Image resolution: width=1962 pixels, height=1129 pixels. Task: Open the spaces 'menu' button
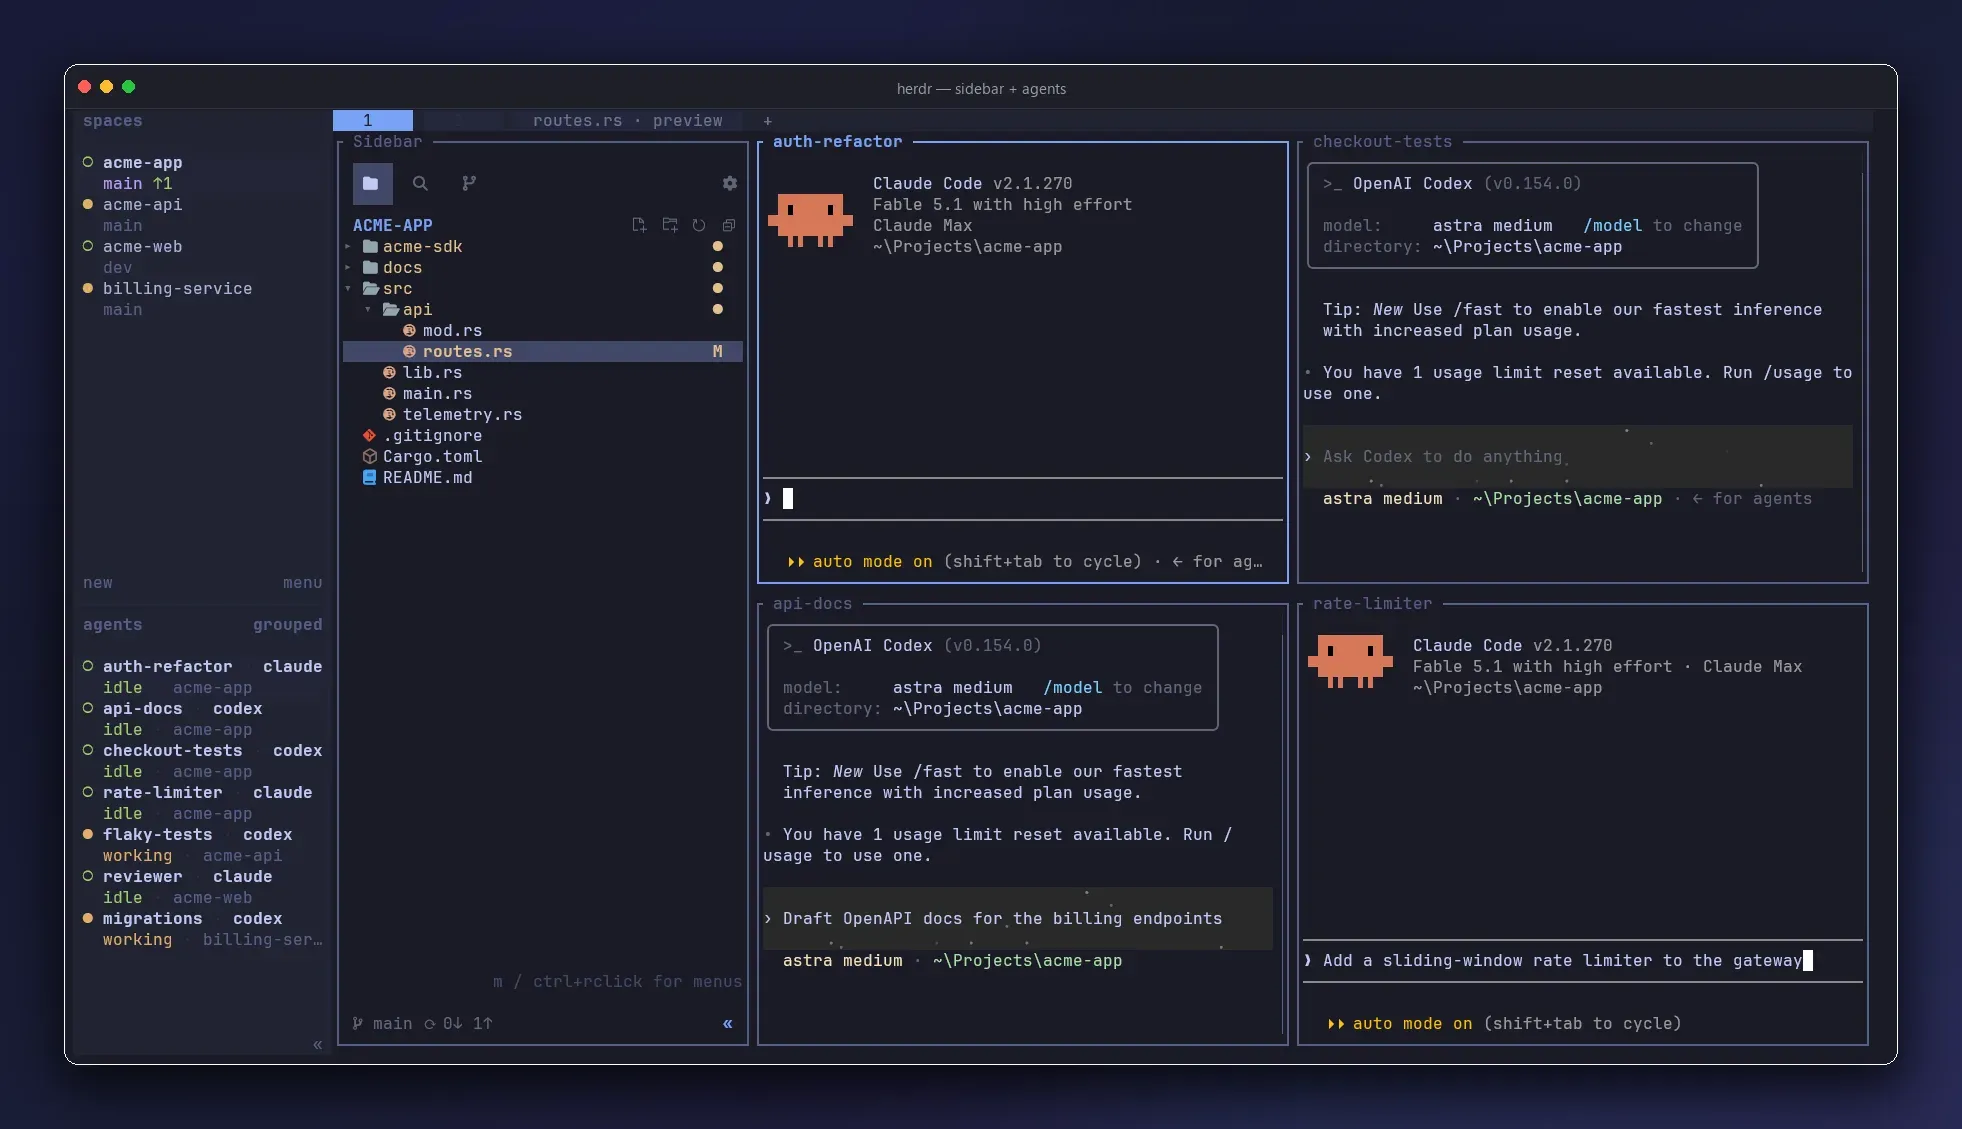click(x=302, y=582)
